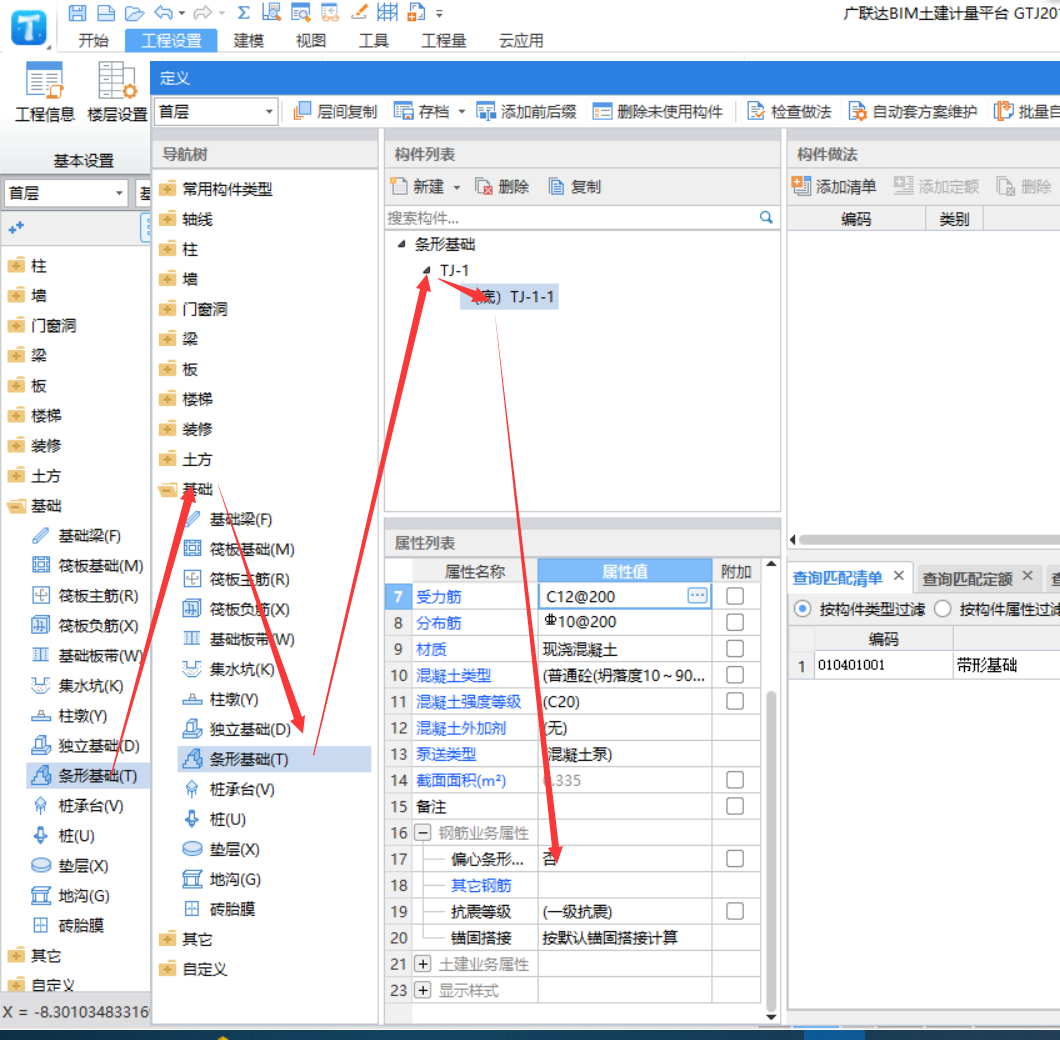
Task: Select the (底) TJ-1-1 component
Action: [512, 297]
